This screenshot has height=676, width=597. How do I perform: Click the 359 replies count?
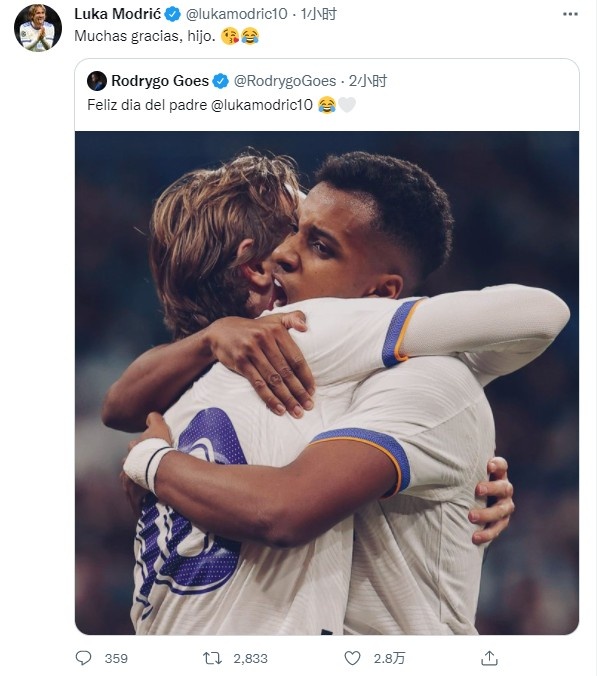pyautogui.click(x=116, y=658)
